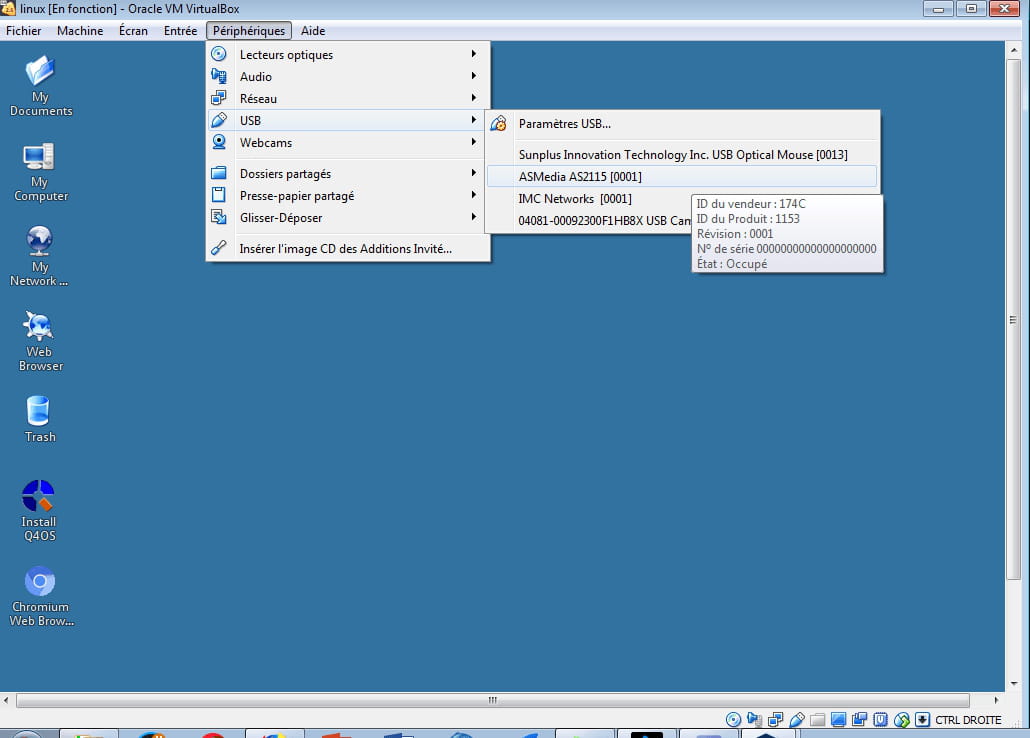The width and height of the screenshot is (1030, 738).
Task: Select Chromium Web Browser desktop icon
Action: [41, 596]
